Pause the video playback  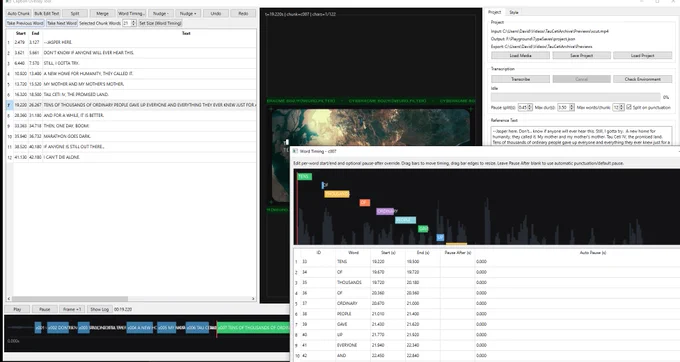tap(45, 309)
